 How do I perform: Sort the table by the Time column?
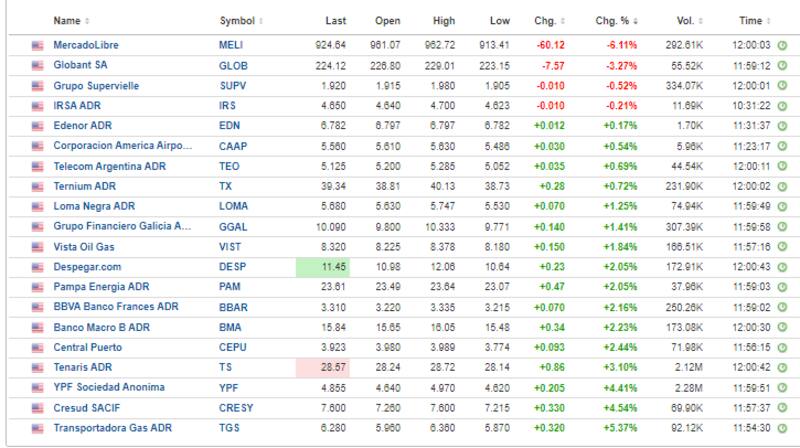752,20
